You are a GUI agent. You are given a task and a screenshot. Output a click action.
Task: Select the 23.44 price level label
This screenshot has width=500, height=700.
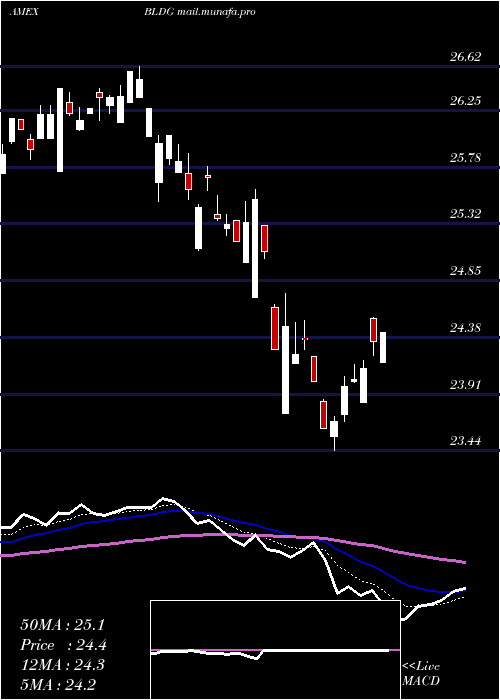point(465,441)
